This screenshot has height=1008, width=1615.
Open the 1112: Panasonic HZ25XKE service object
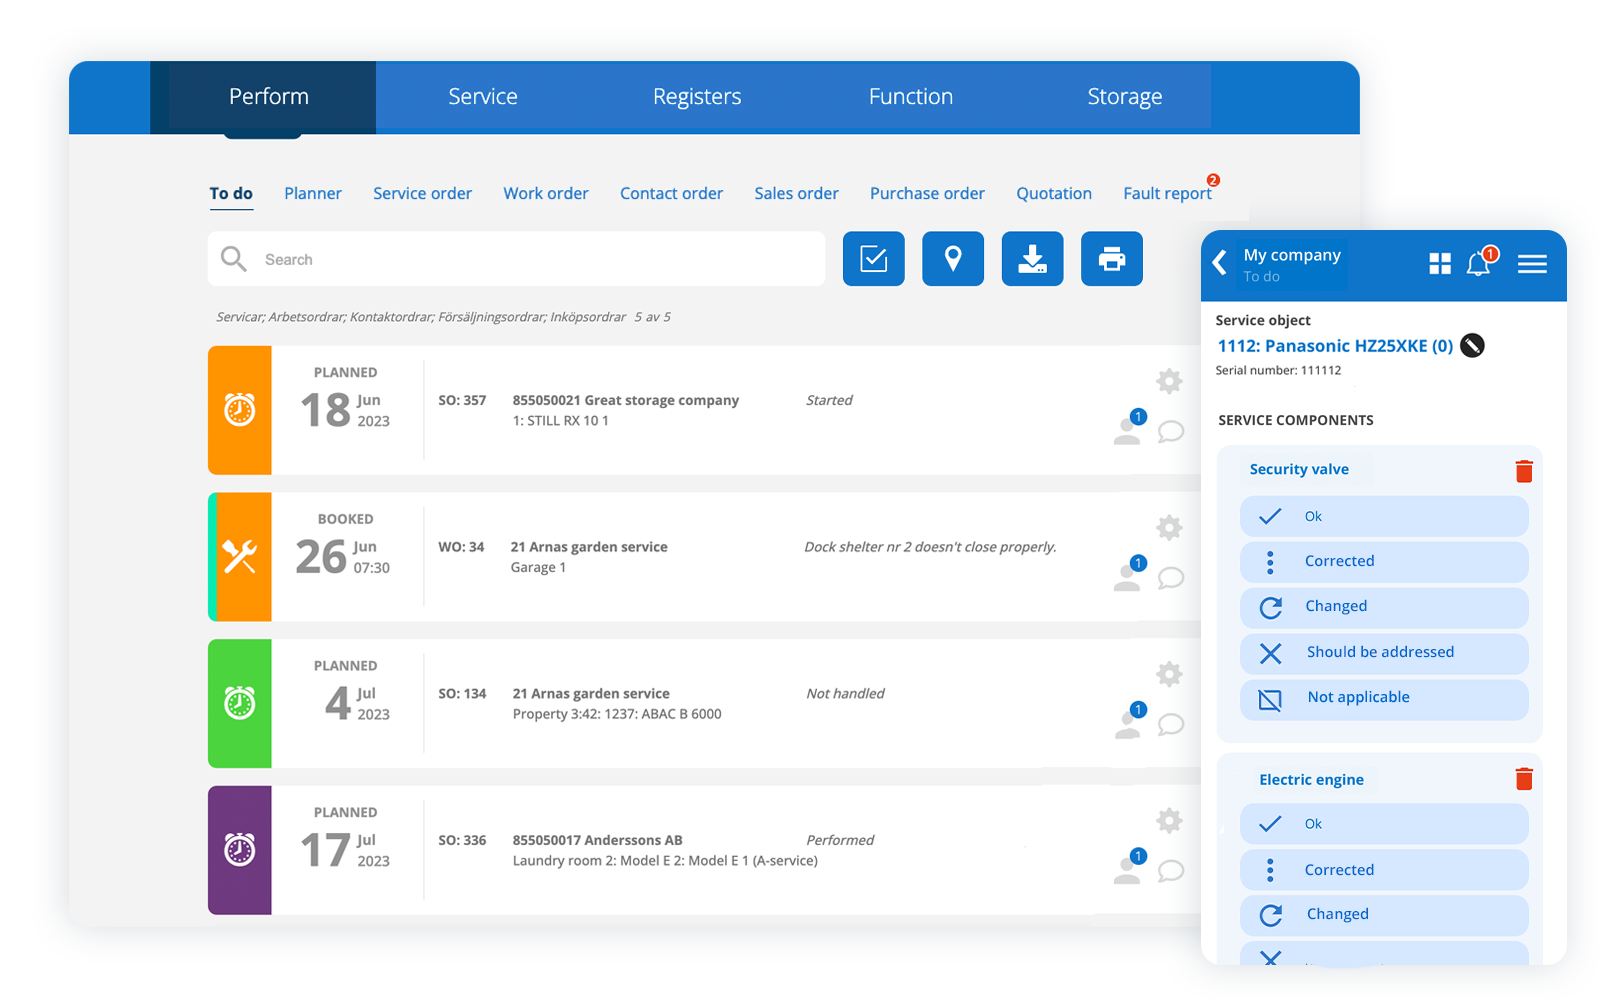point(1334,346)
